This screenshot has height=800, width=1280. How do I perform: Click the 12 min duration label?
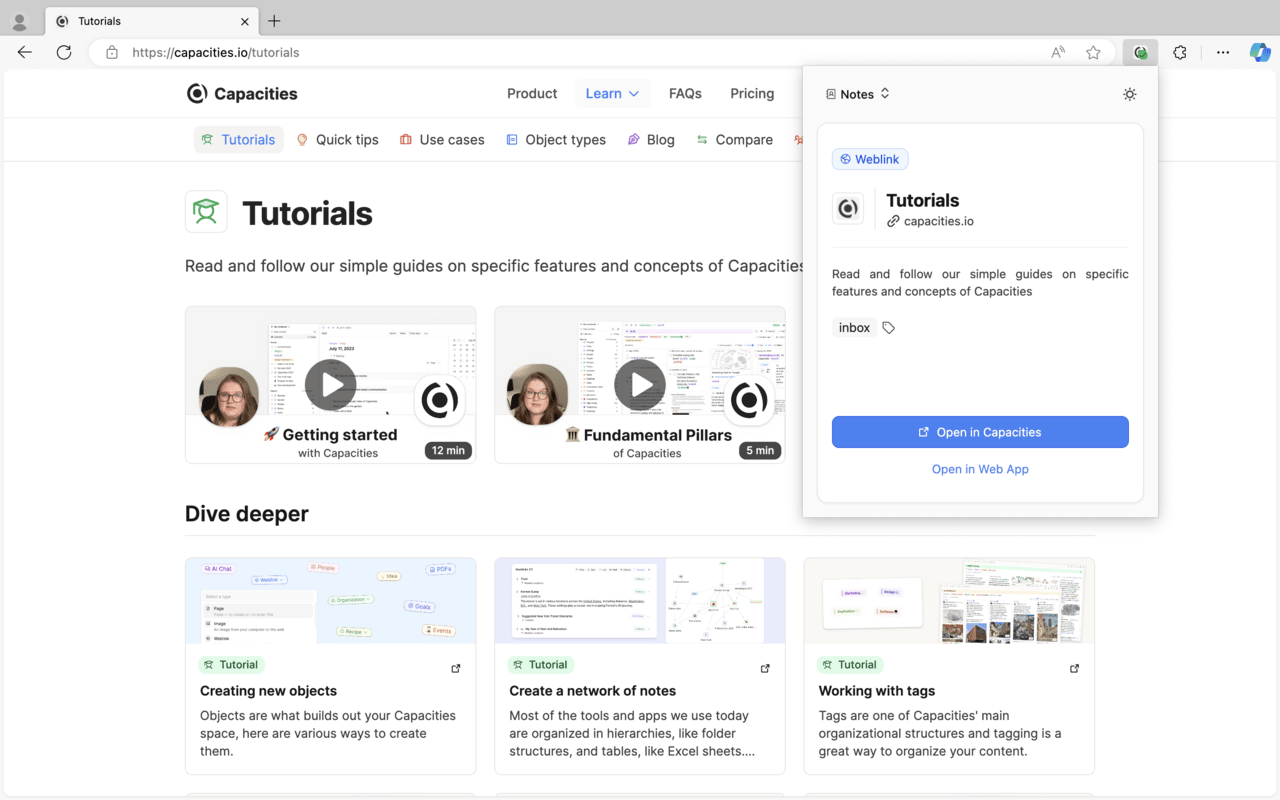coord(448,450)
